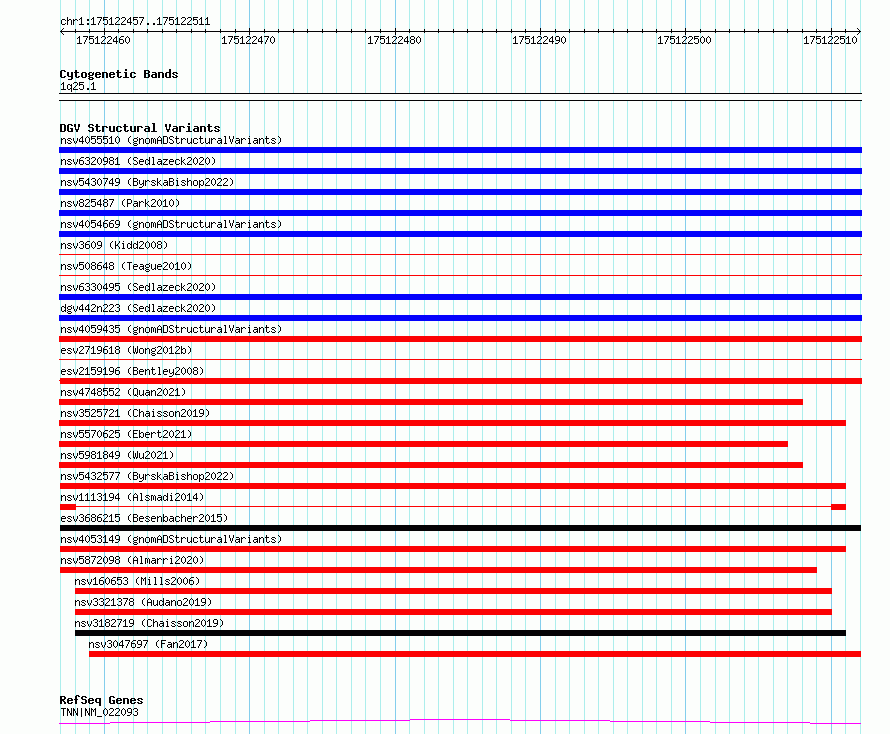890x734 pixels.
Task: Open variant nsv6320981 (Sedlazeck2020)
Action: click(138, 161)
